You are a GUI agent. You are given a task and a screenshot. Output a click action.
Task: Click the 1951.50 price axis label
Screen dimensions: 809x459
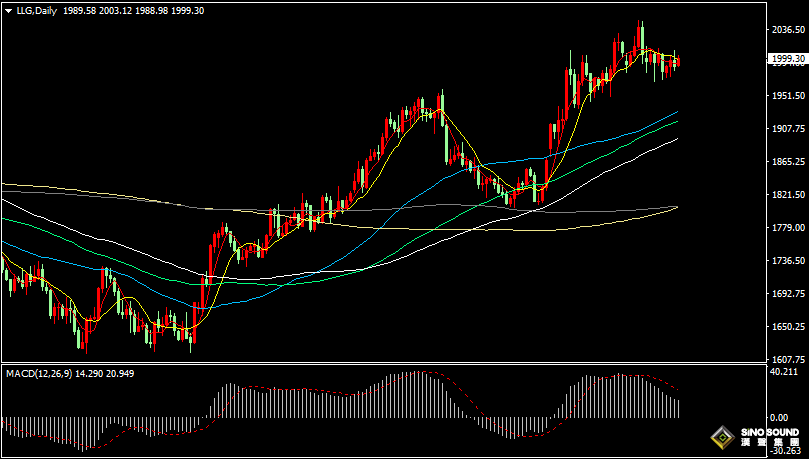(x=787, y=96)
